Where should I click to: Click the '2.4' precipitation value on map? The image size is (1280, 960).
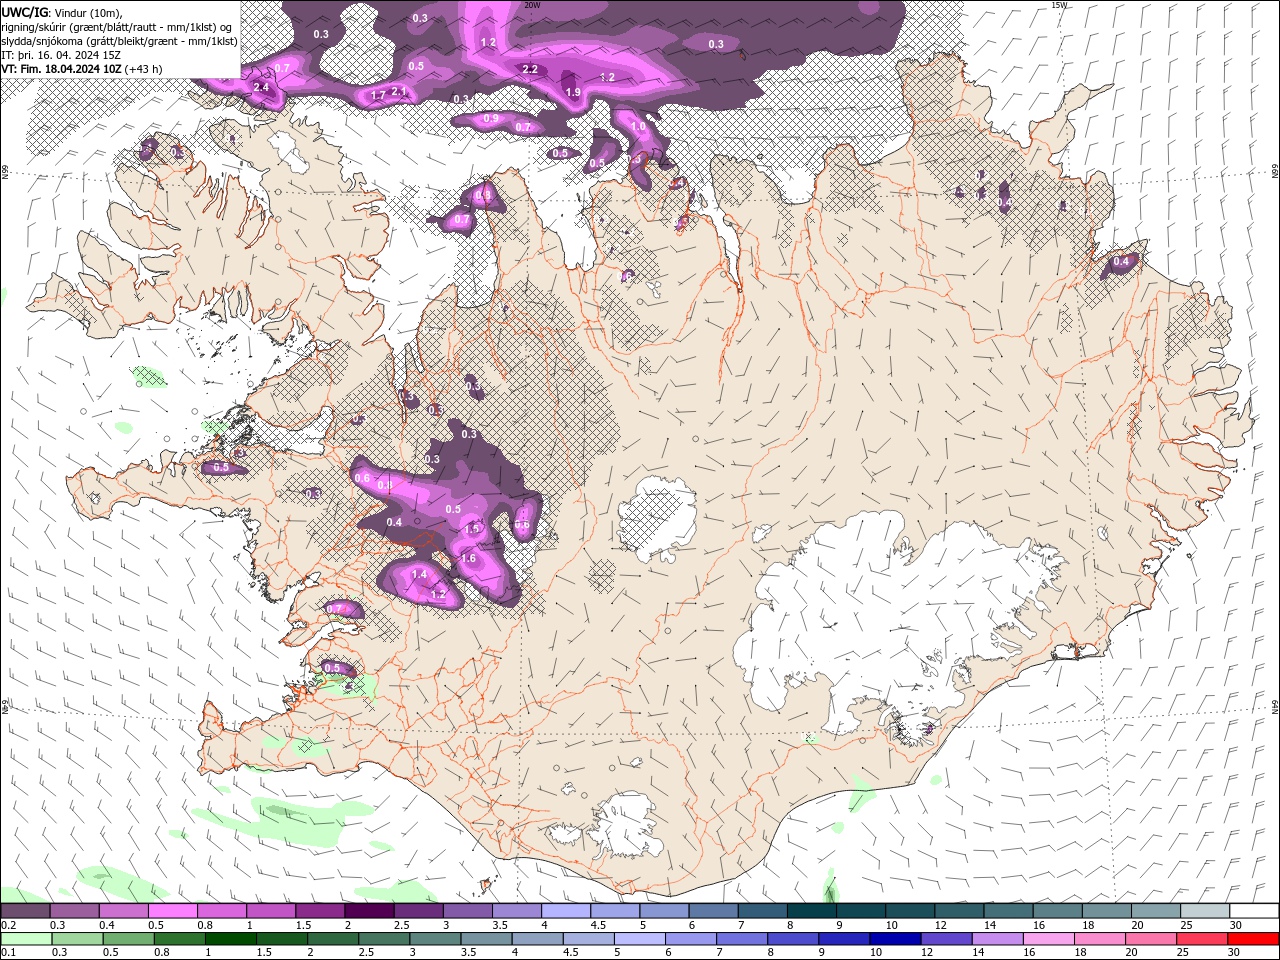(261, 88)
